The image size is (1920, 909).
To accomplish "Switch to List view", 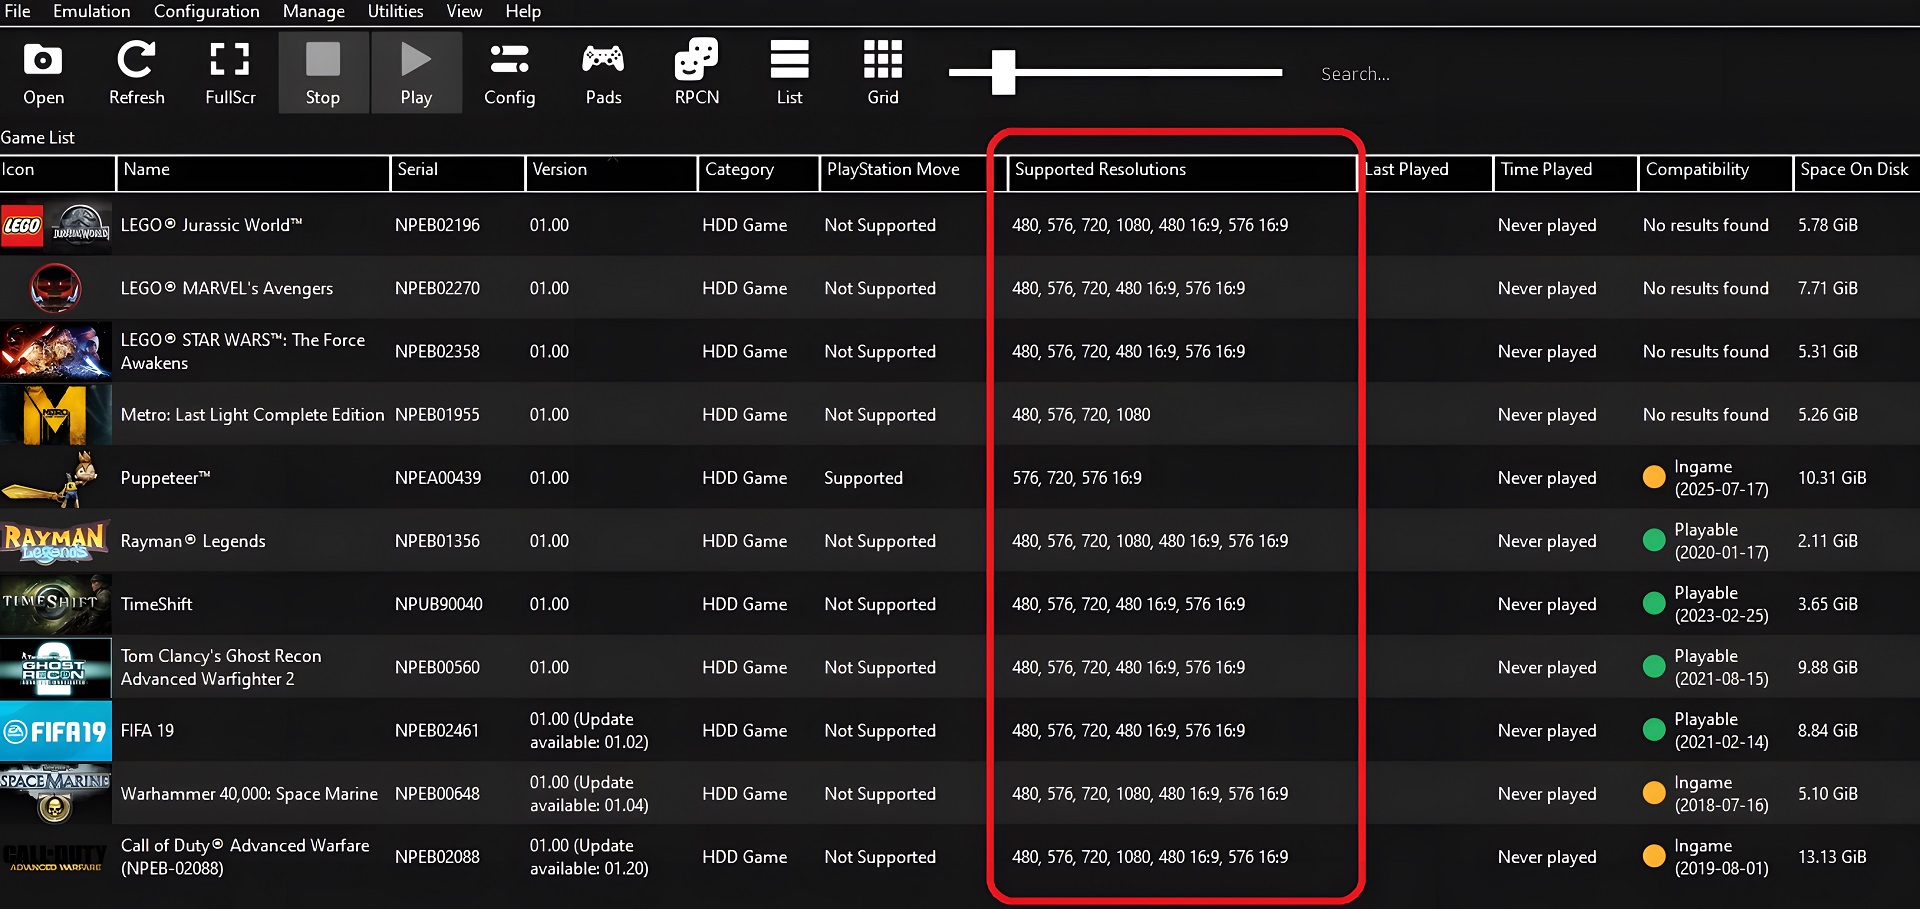I will point(790,72).
